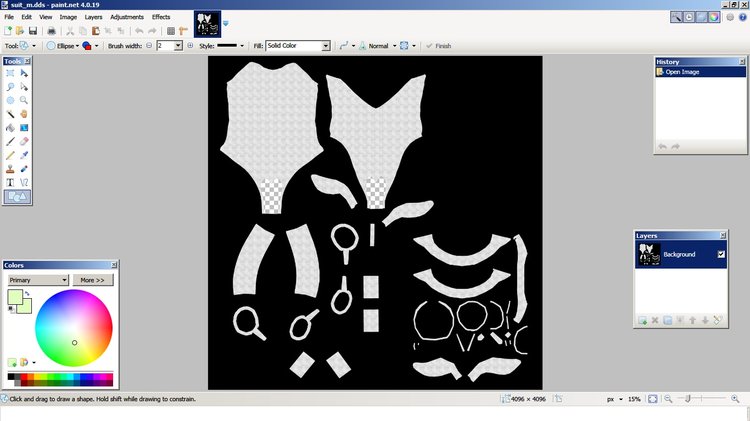
Task: Select the Ellipse Select tool
Action: point(10,100)
